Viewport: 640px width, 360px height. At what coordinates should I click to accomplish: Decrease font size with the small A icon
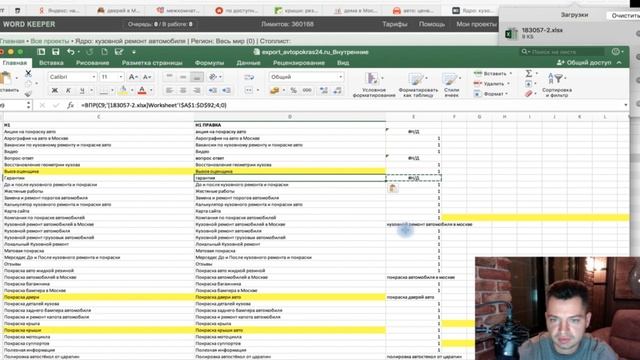147,77
